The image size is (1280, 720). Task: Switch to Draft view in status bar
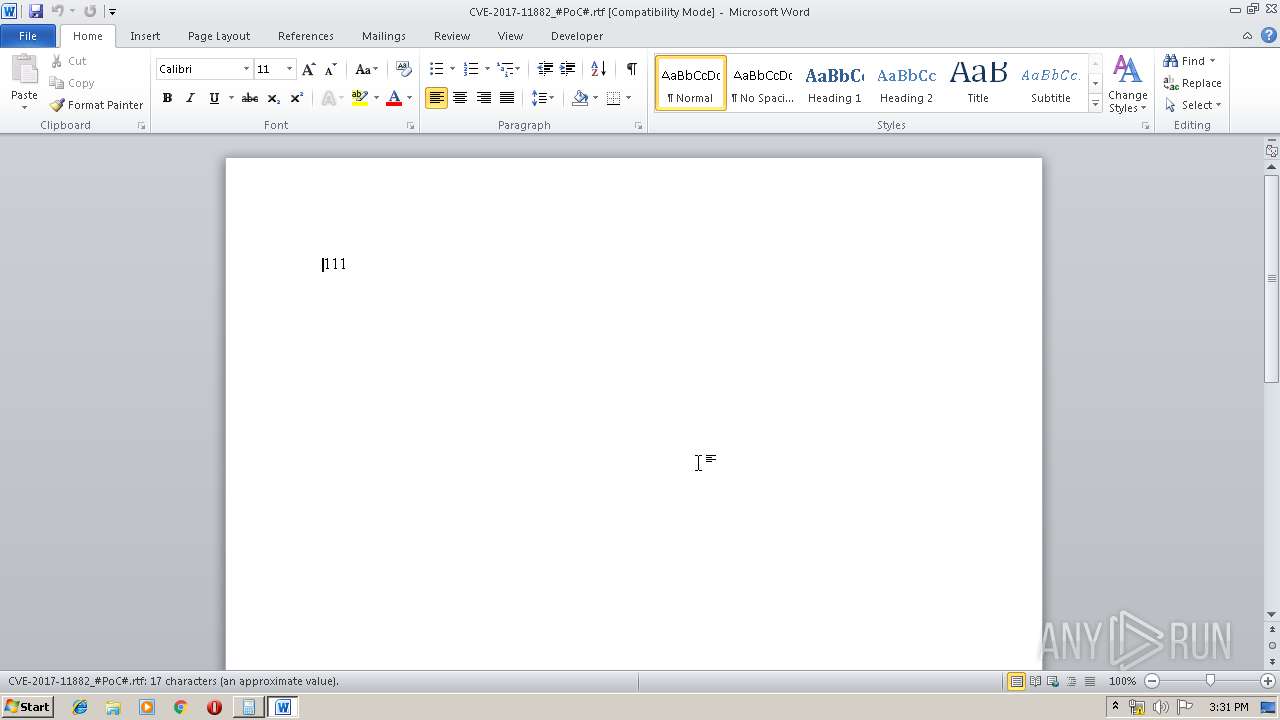(1089, 681)
